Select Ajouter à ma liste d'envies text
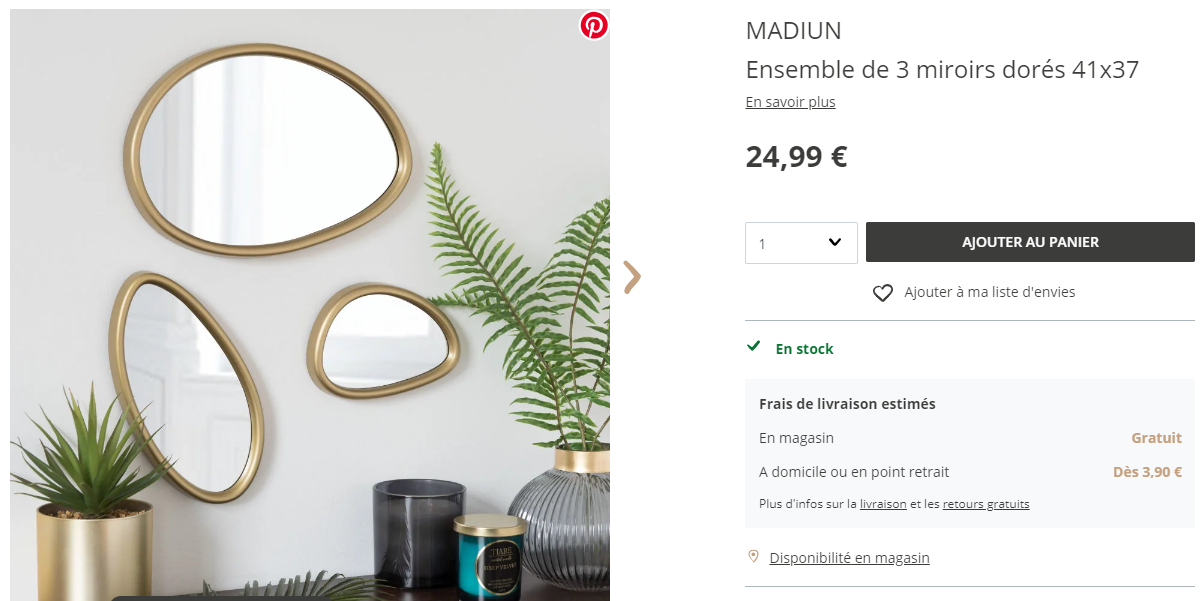The width and height of the screenshot is (1204, 601). pos(990,292)
